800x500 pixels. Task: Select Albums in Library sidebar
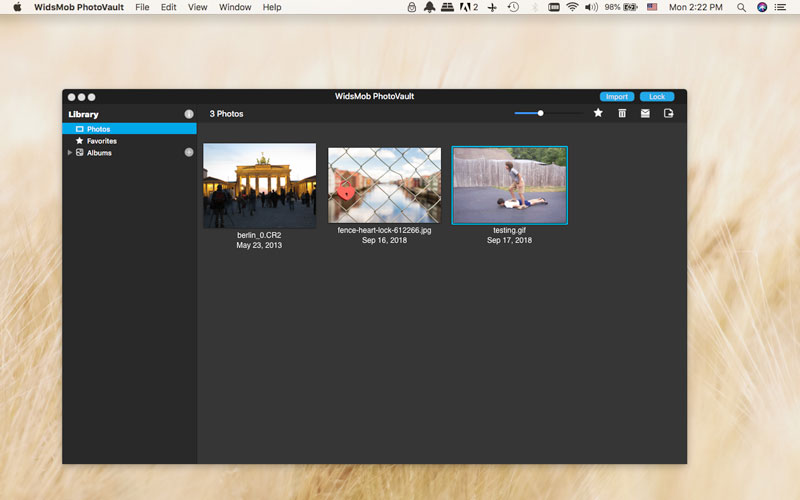(x=99, y=153)
